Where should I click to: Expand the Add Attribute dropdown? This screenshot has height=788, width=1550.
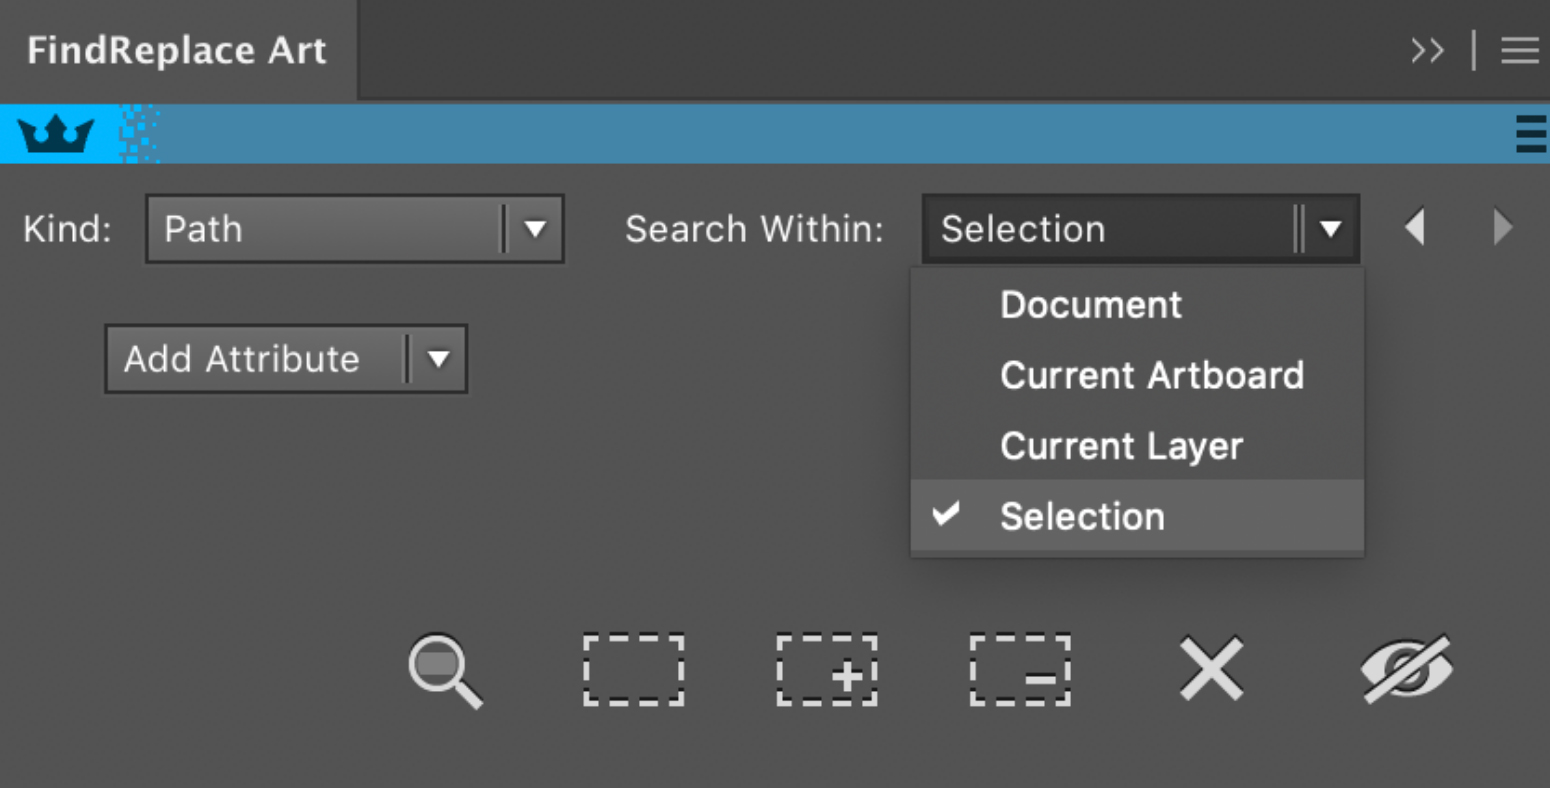click(286, 358)
